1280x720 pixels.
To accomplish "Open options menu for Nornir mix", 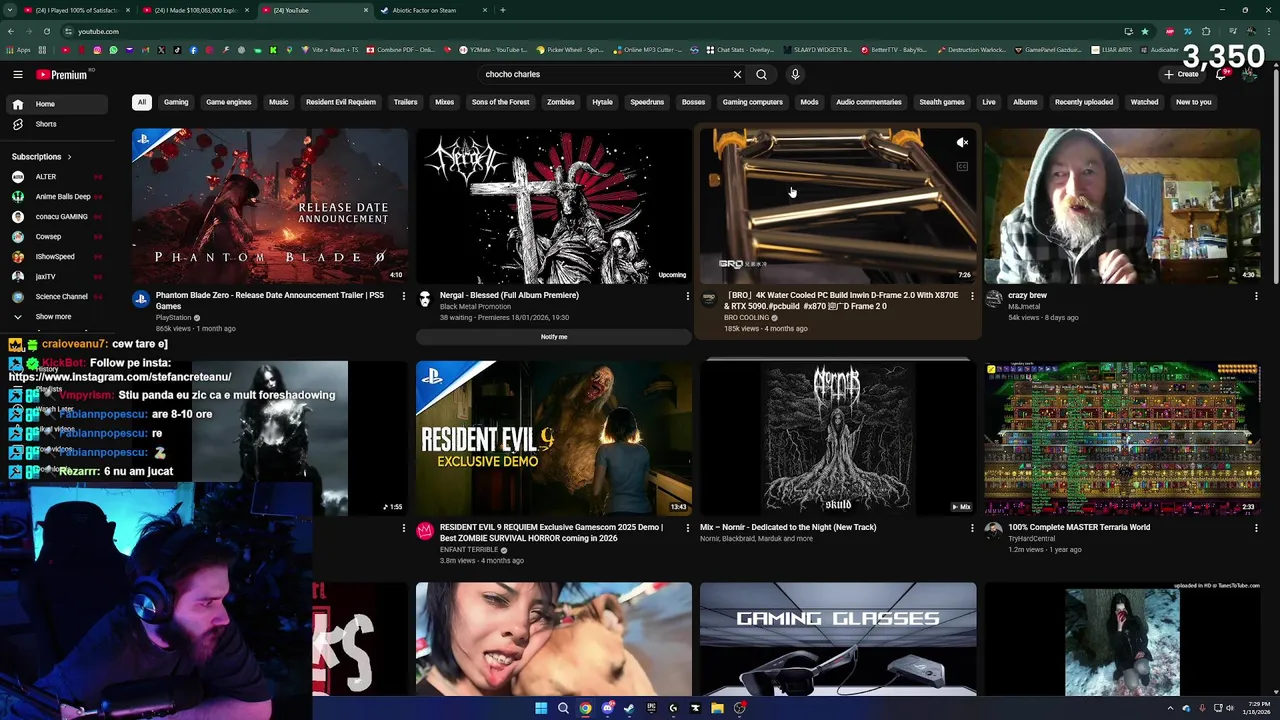I will [971, 528].
